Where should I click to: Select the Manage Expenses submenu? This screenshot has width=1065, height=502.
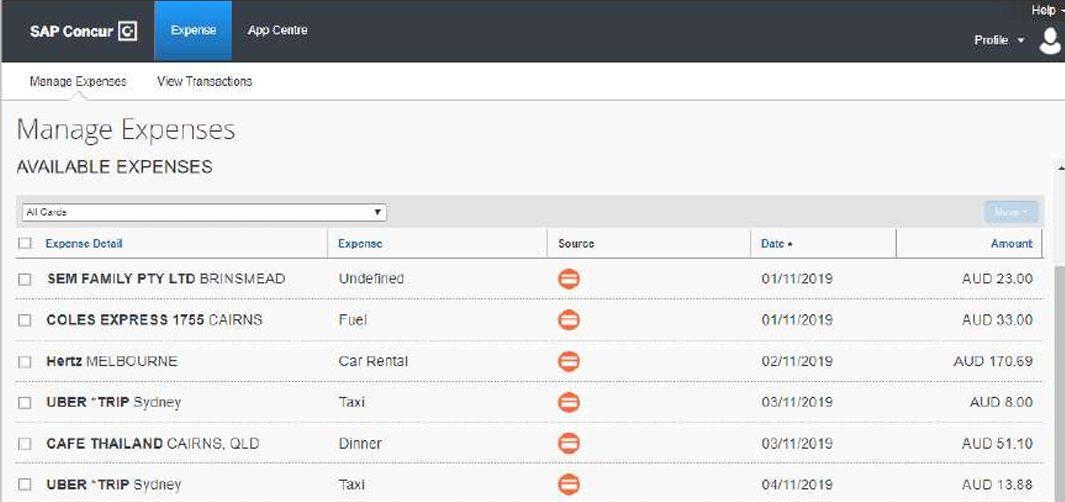[x=78, y=81]
